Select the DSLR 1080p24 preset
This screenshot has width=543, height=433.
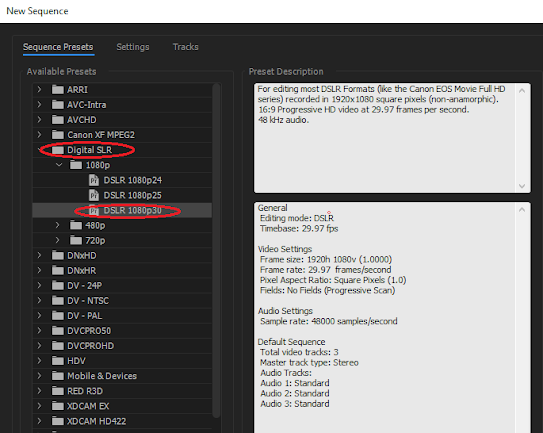[x=133, y=180]
